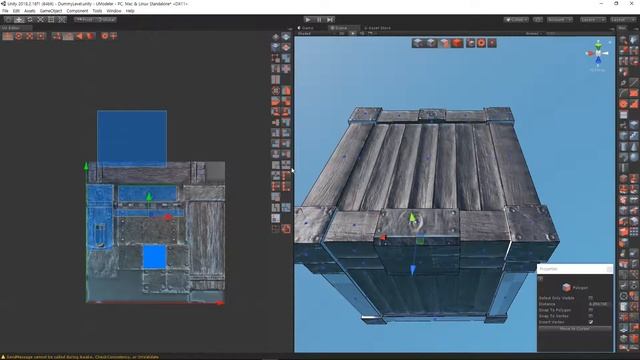Click the Polygon tool icon in Properties
The height and width of the screenshot is (360, 640).
(566, 287)
